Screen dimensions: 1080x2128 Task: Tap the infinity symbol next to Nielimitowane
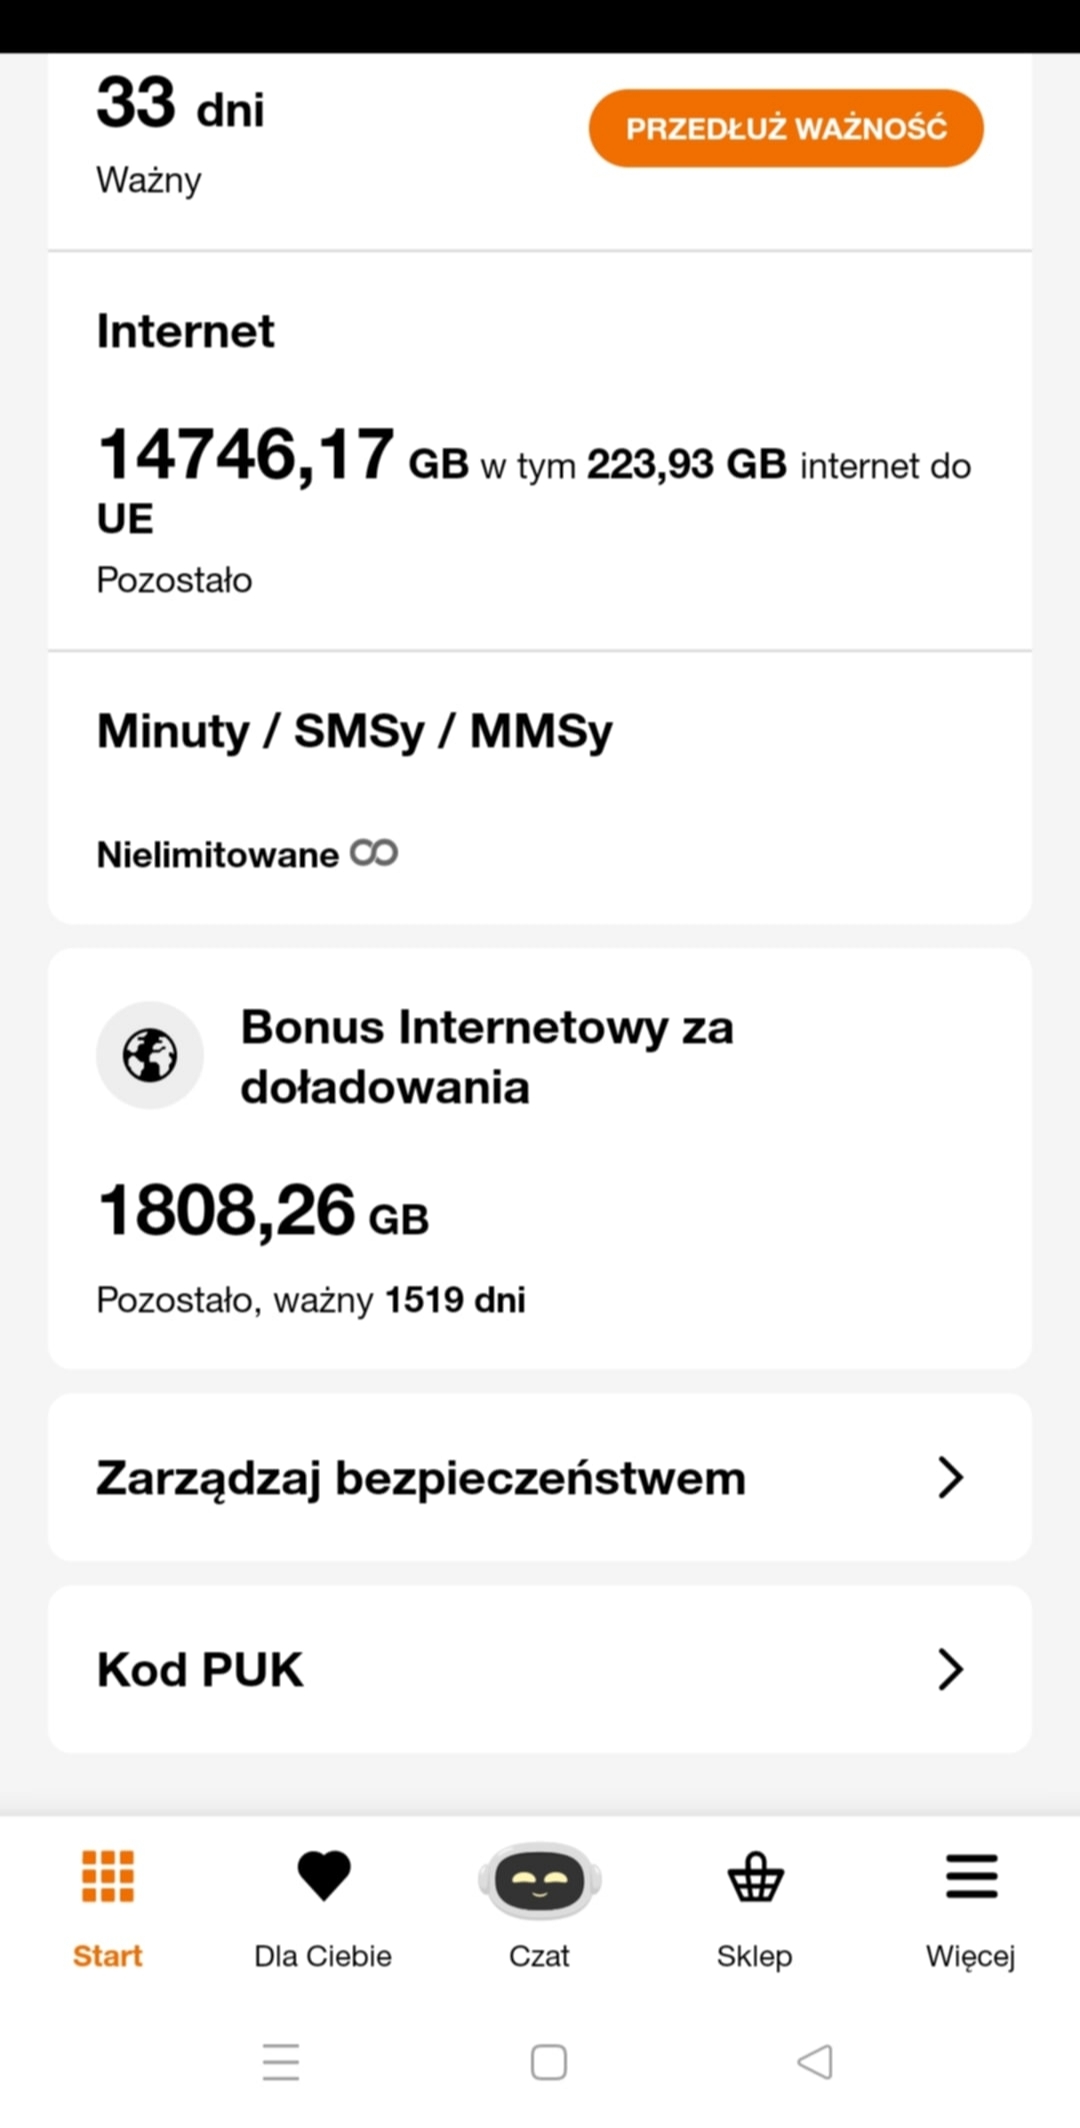(374, 853)
